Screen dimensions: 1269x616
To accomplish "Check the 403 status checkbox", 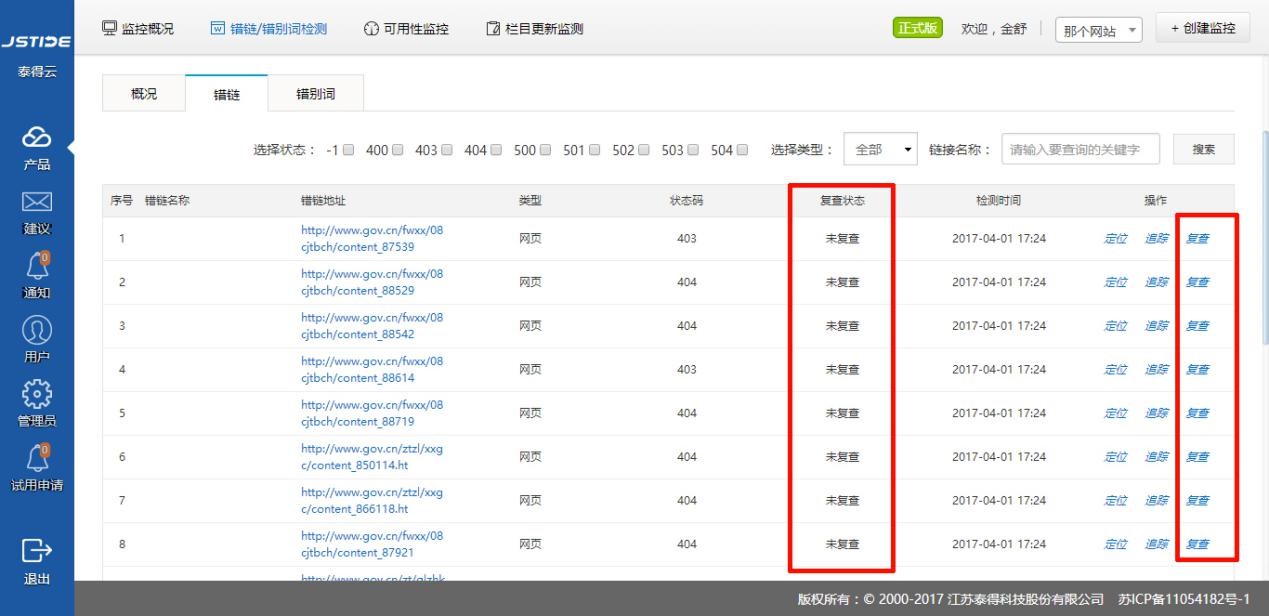I will (447, 150).
